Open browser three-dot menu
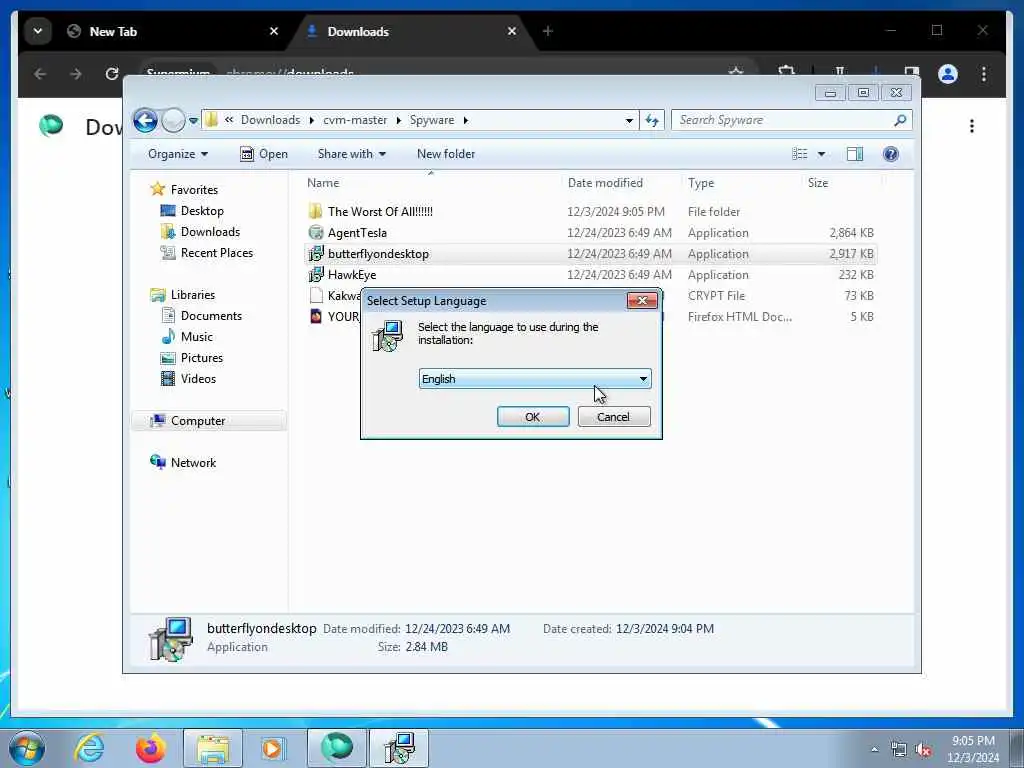Screen dimensions: 1024x768 (x=984, y=74)
